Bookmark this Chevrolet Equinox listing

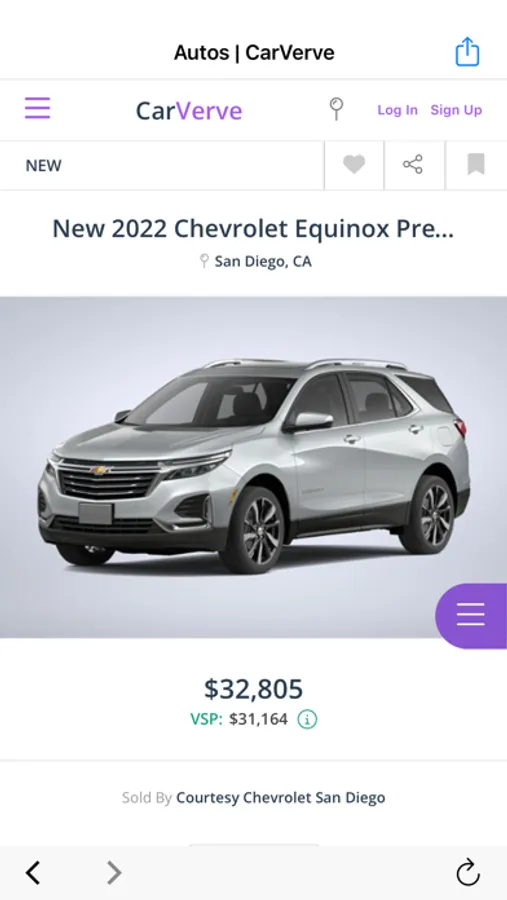(476, 165)
